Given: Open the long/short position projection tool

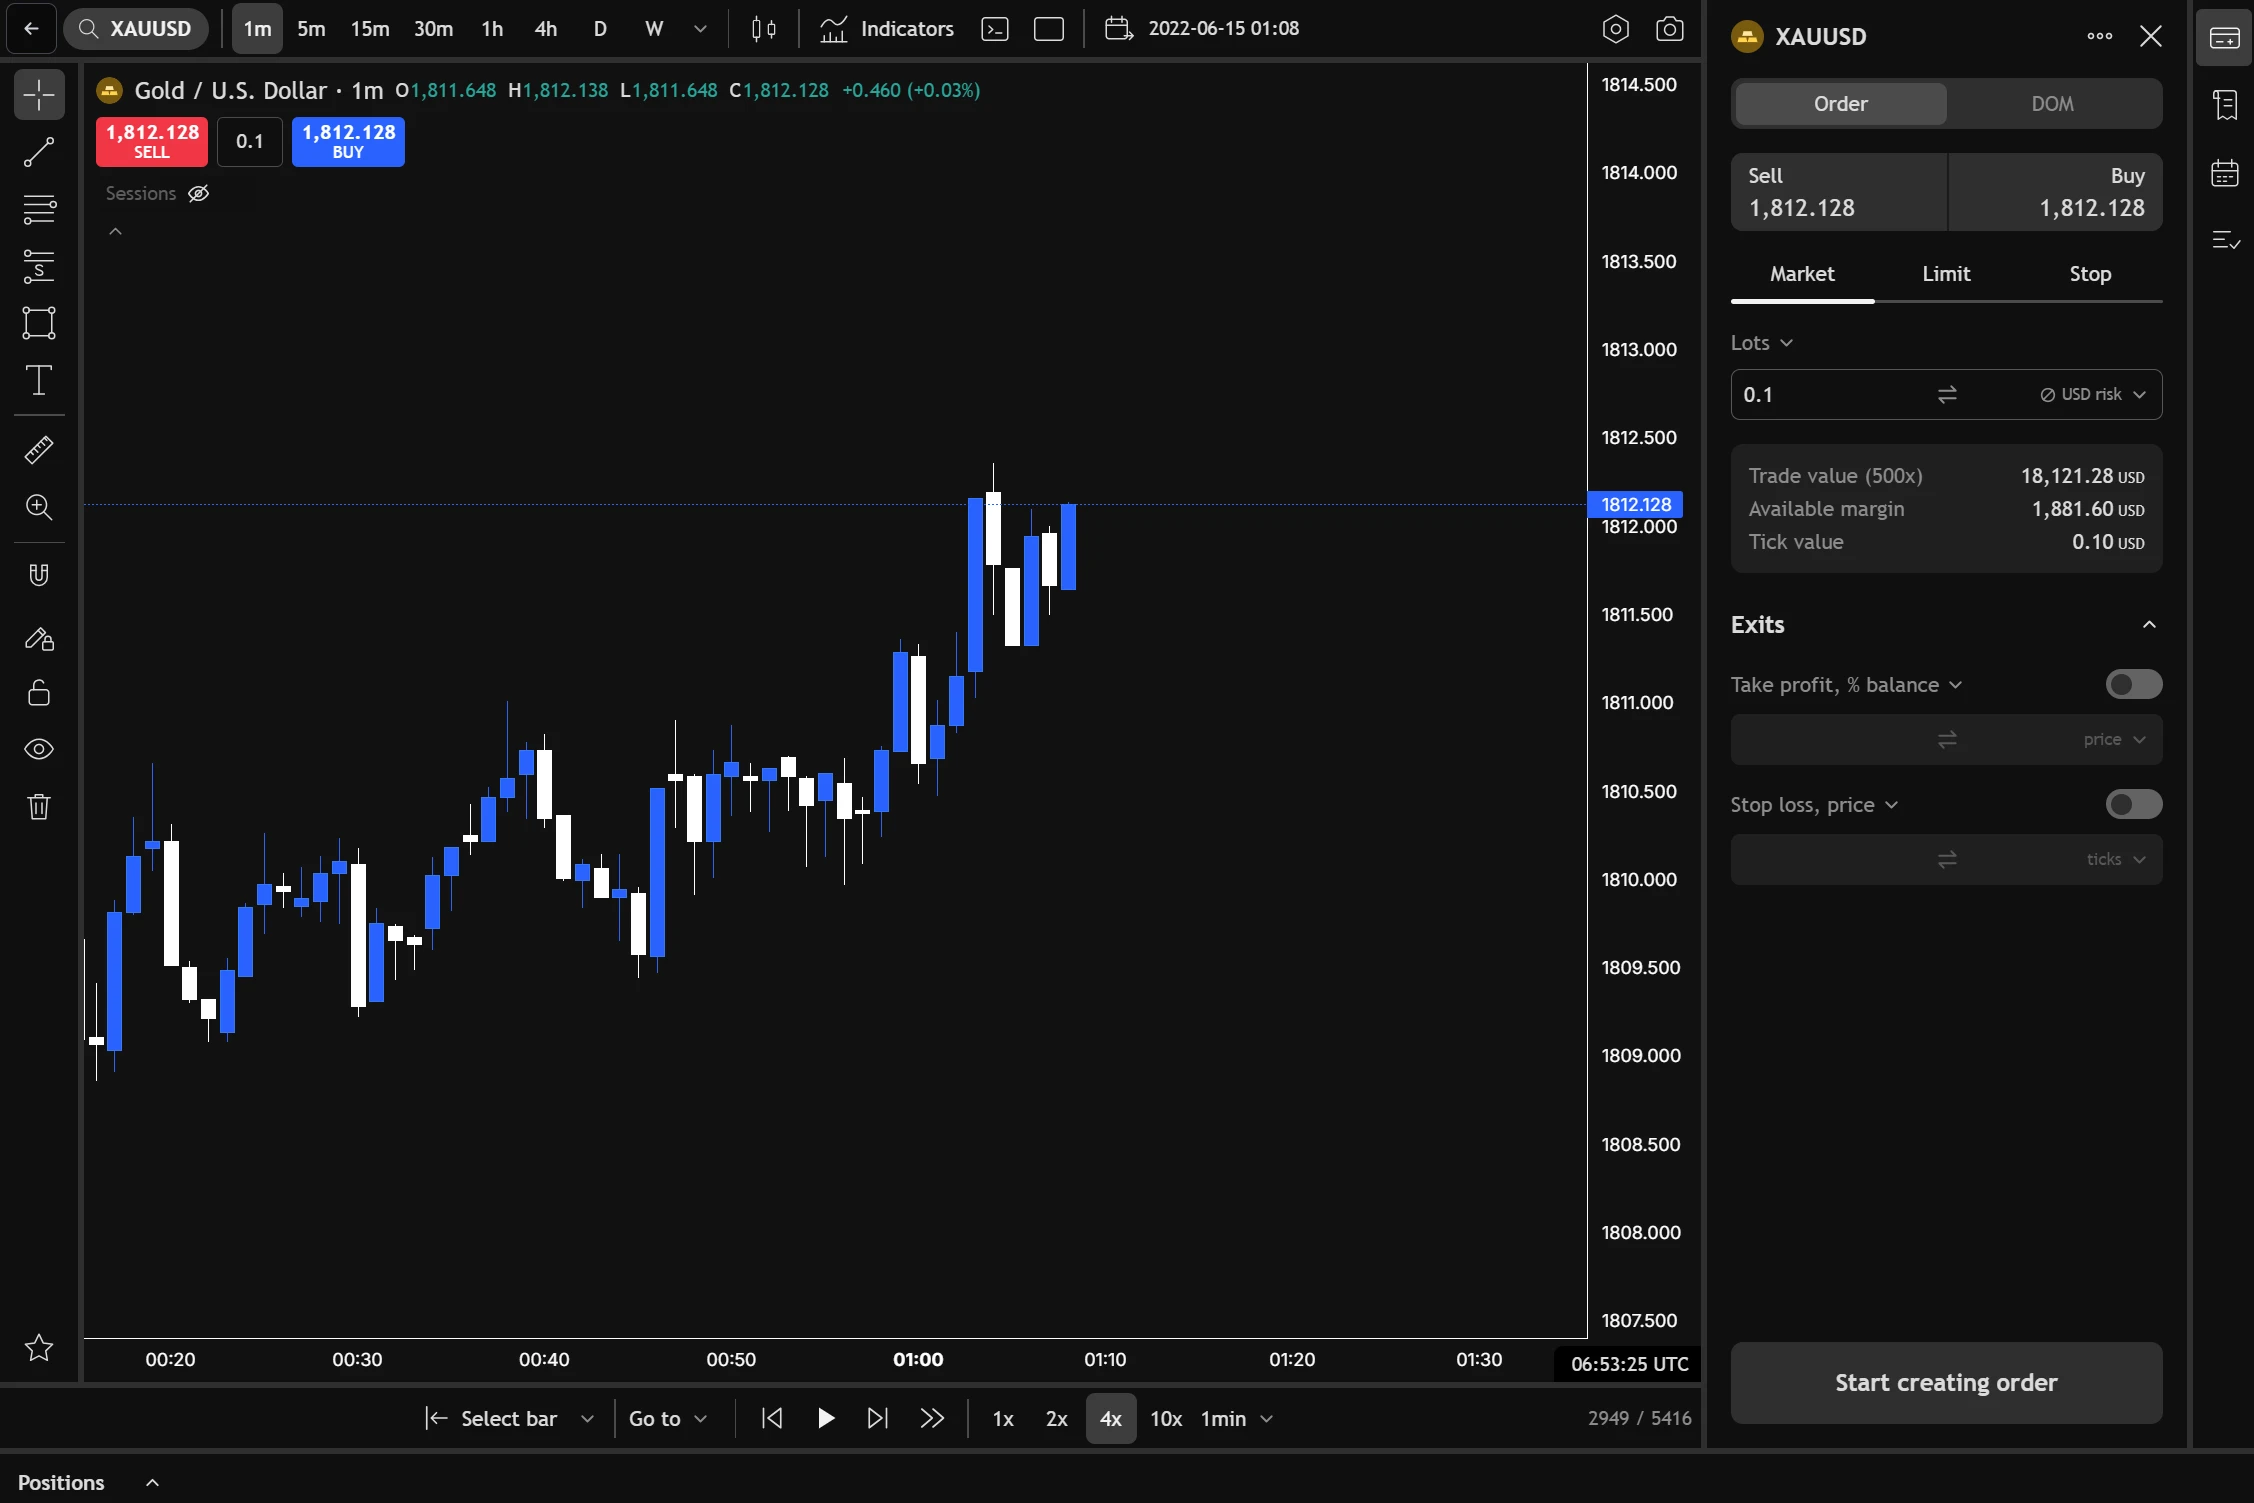Looking at the screenshot, I should pyautogui.click(x=39, y=267).
